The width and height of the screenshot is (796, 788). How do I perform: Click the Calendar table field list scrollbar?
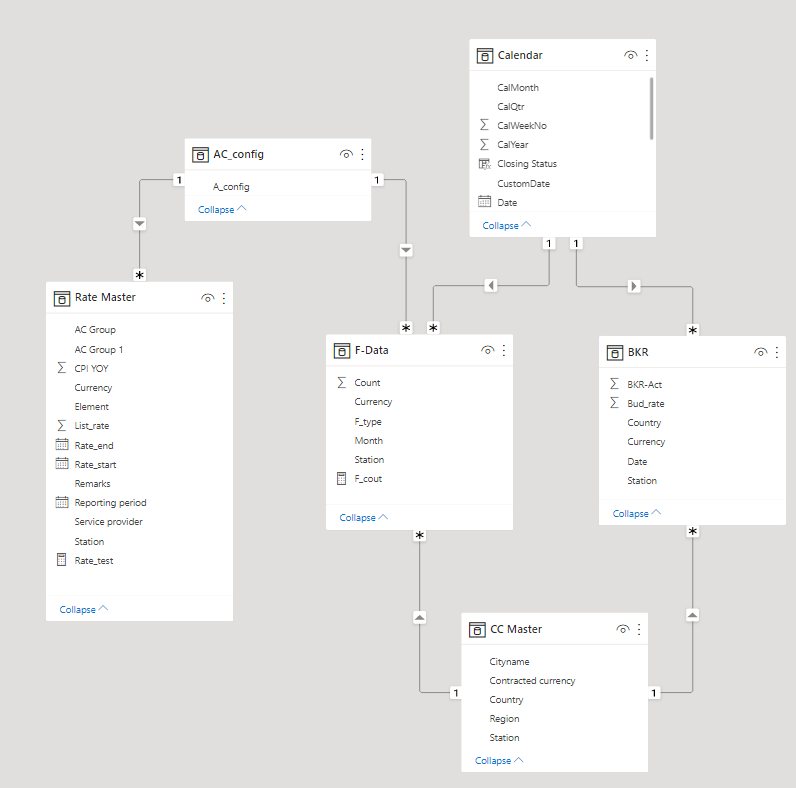pyautogui.click(x=652, y=108)
